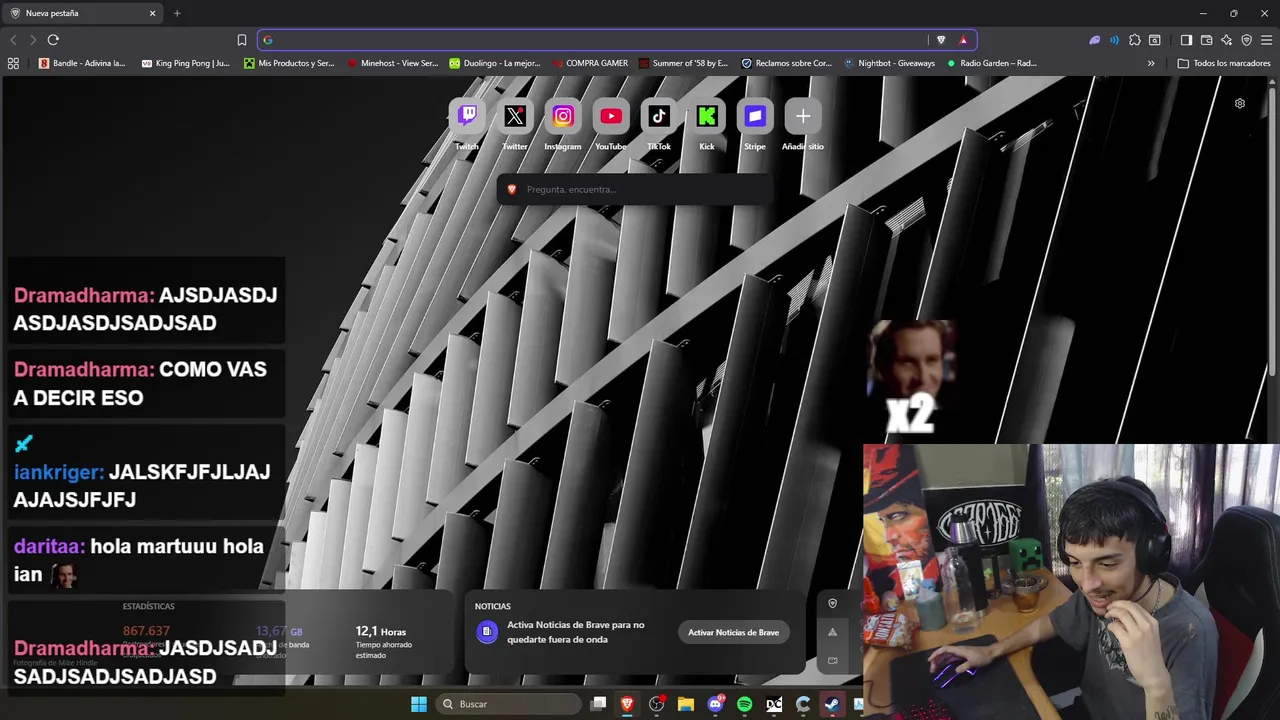Screen dimensions: 1280x720
Task: Reload the page with the refresh icon
Action: [53, 40]
